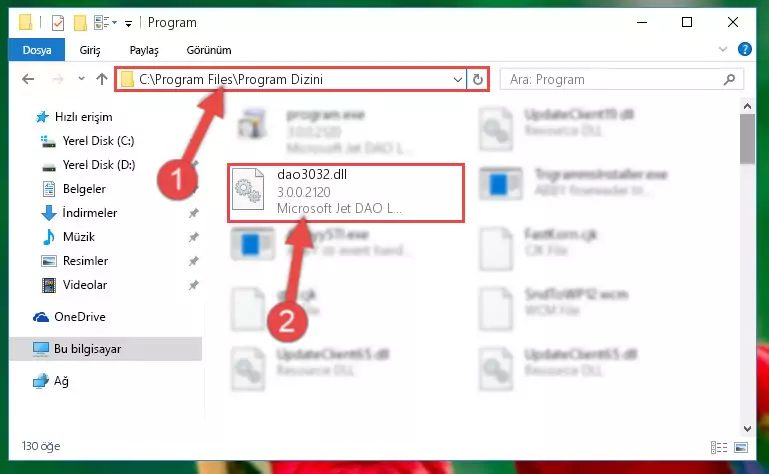The height and width of the screenshot is (474, 769).
Task: Minimize the Program window
Action: tap(642, 23)
